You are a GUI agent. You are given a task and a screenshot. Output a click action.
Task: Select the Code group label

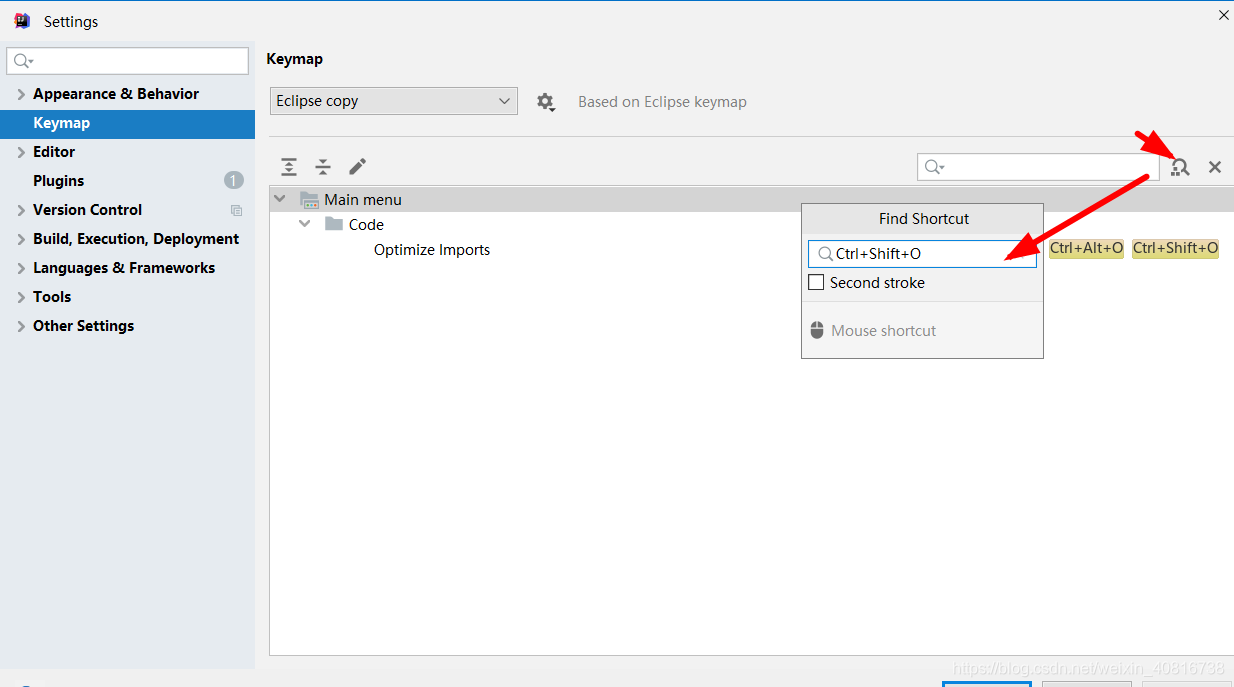click(366, 225)
